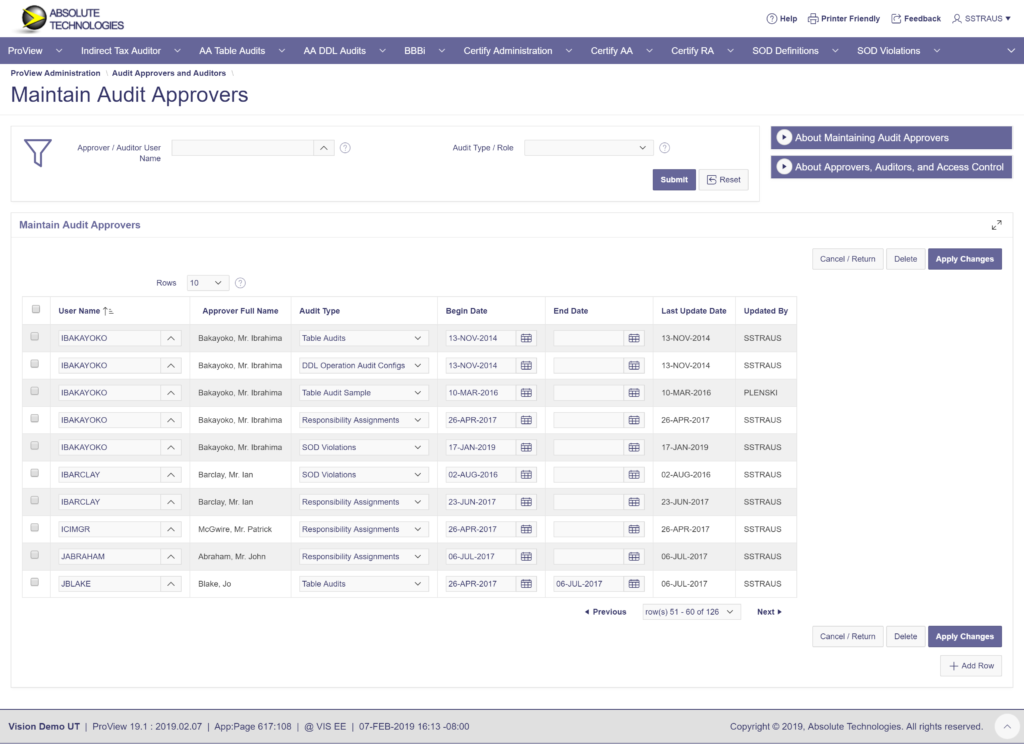Open ProView Administration breadcrumb link
Image resolution: width=1024 pixels, height=753 pixels.
(56, 73)
